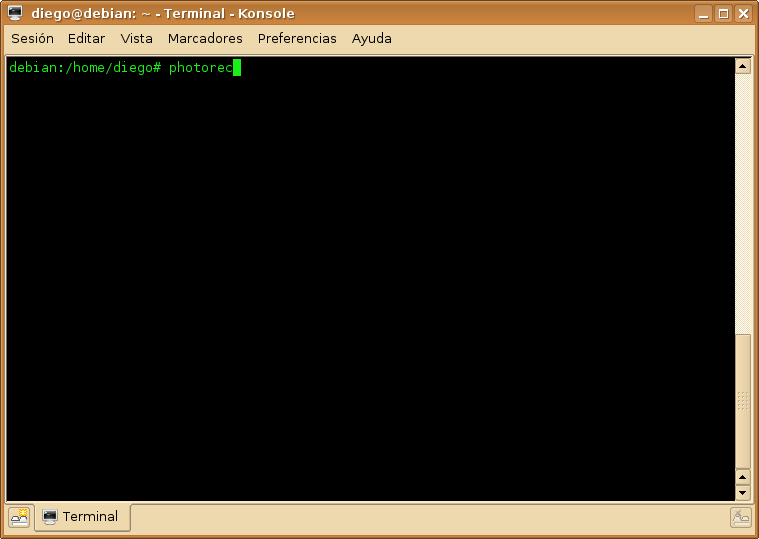Open the Sesión menu
The height and width of the screenshot is (539, 759).
[32, 38]
